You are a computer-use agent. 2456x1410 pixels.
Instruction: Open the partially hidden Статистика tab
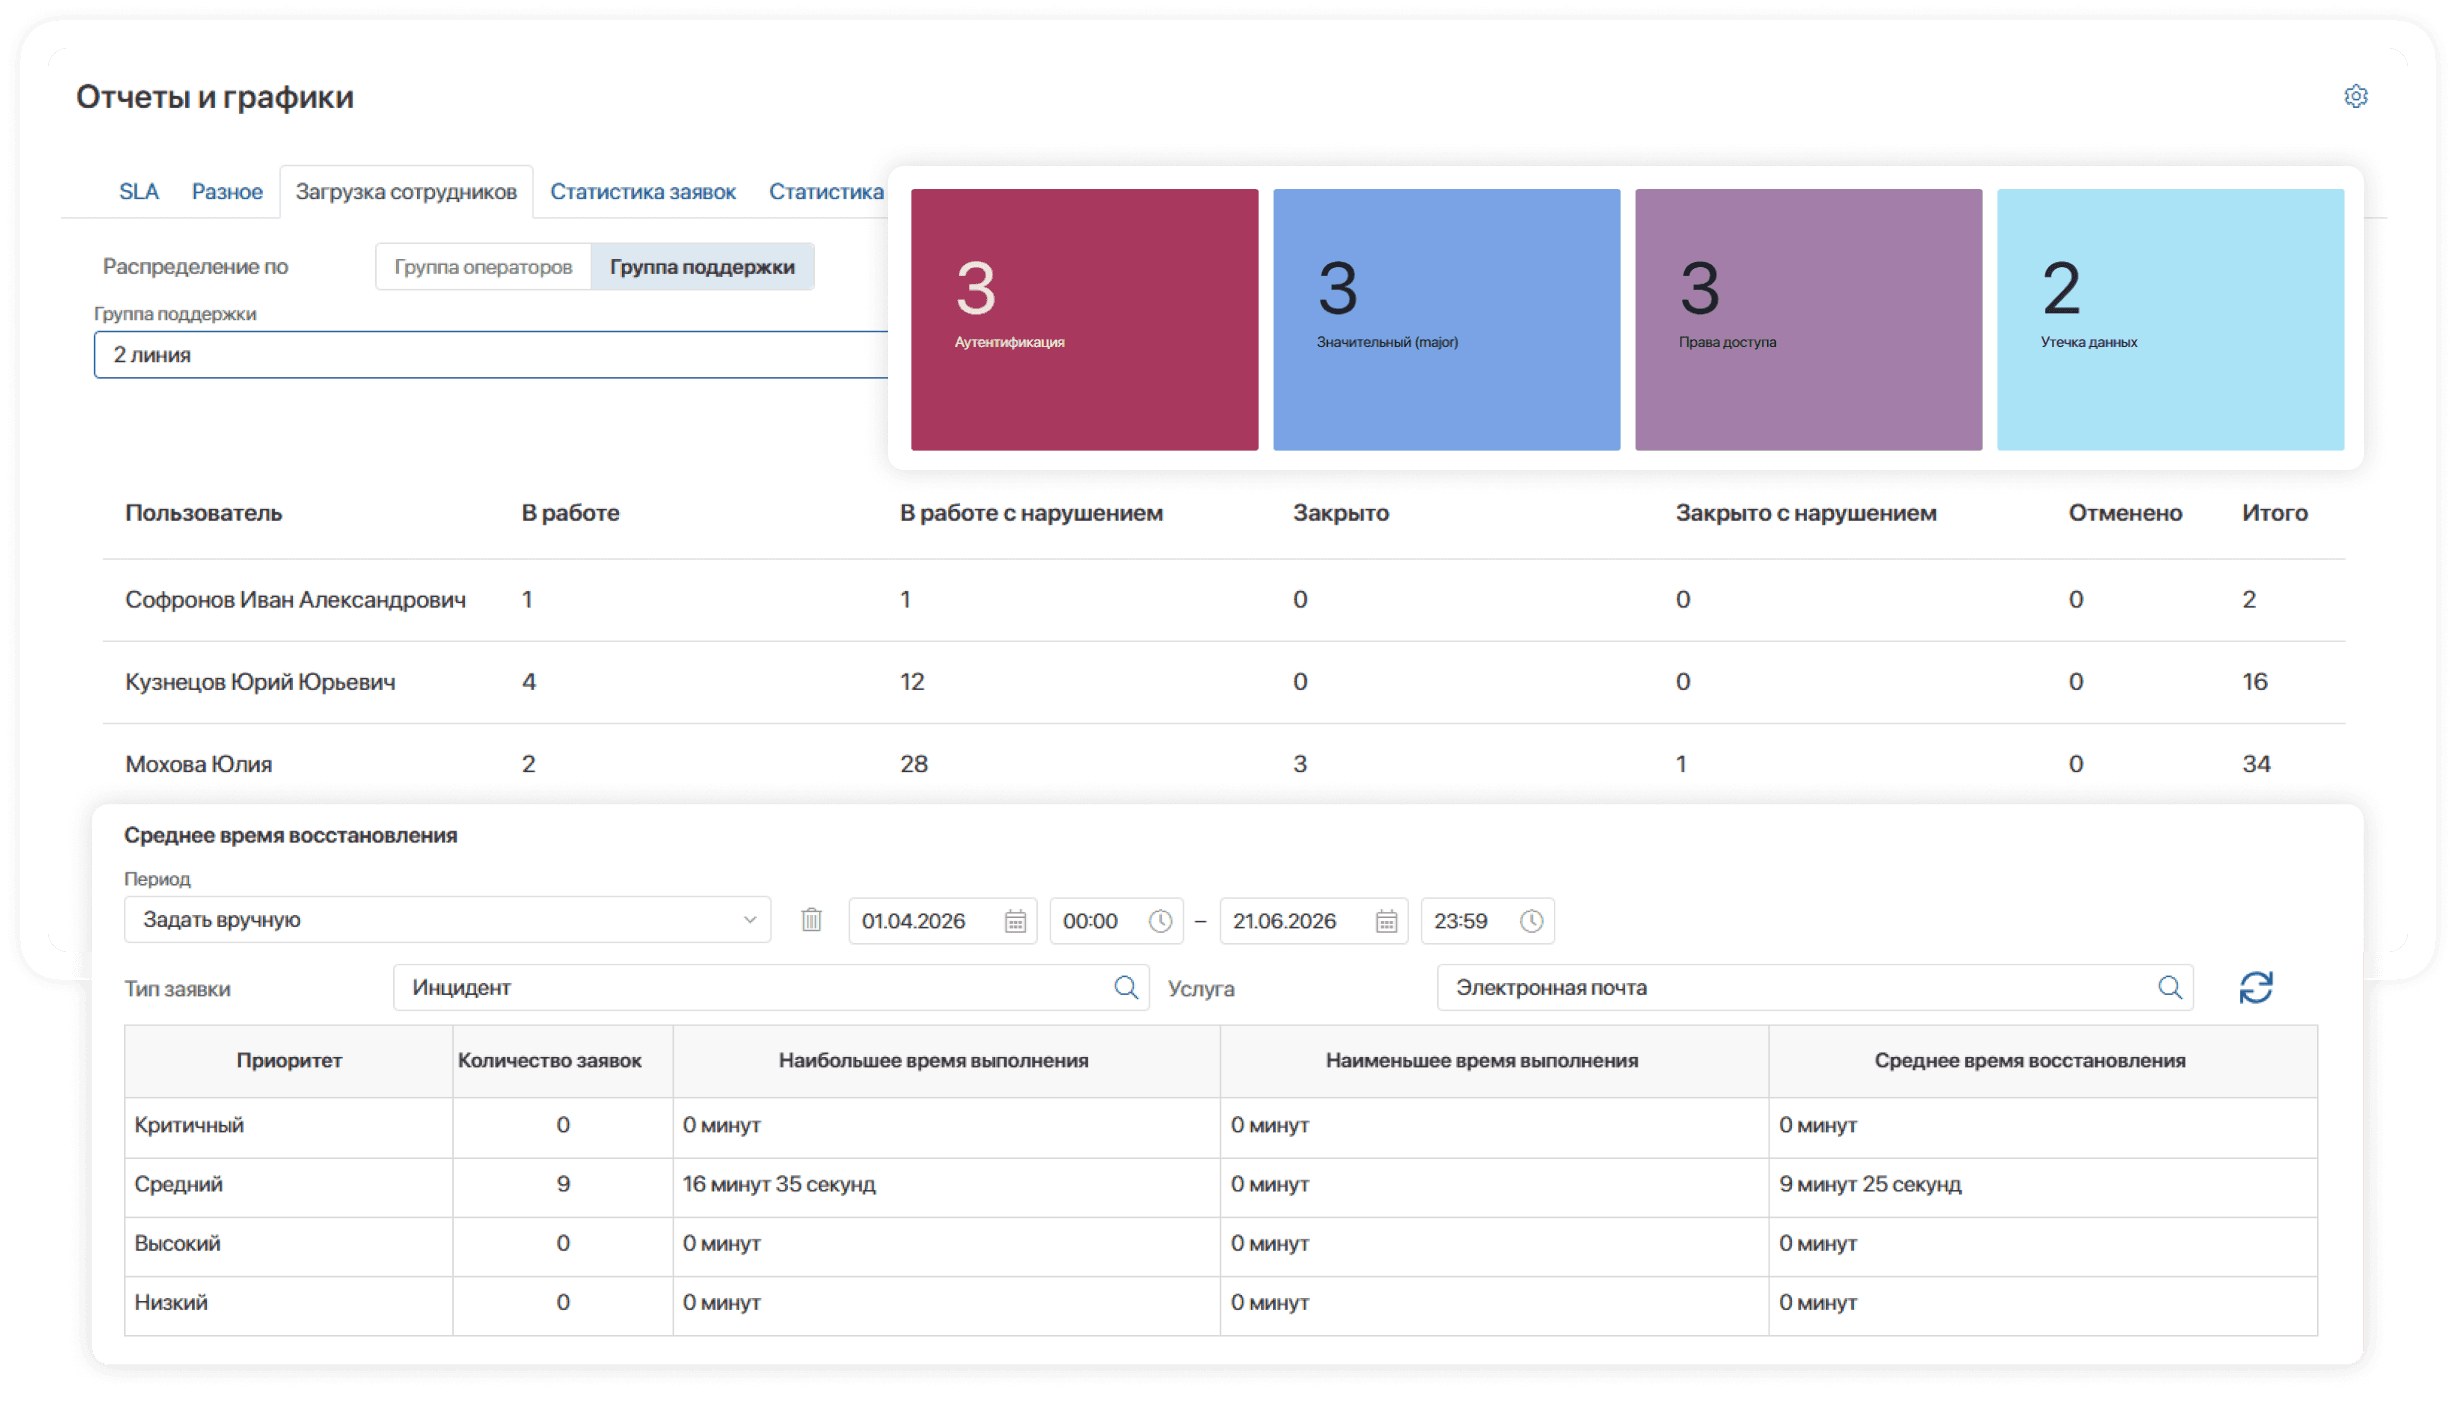pyautogui.click(x=826, y=191)
